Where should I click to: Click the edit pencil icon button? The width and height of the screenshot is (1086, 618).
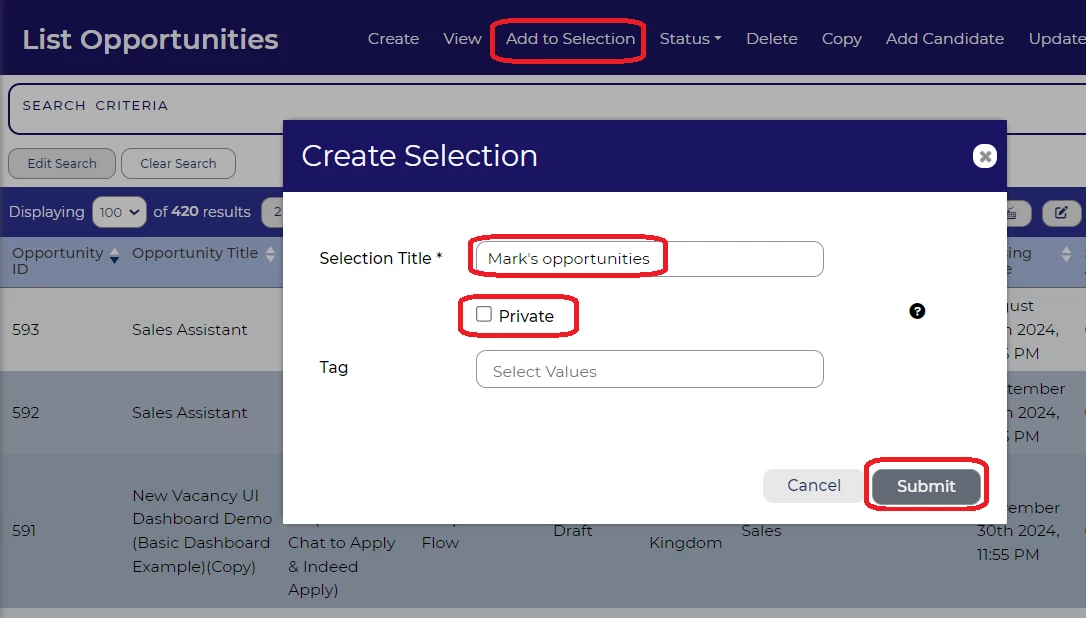[x=1061, y=212]
